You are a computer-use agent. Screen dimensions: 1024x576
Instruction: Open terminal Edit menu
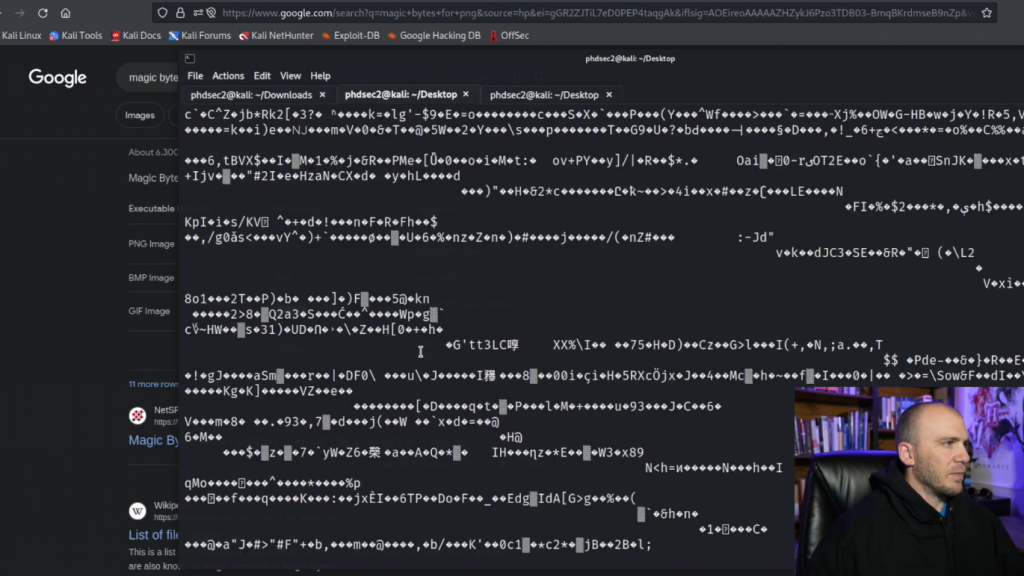click(x=262, y=76)
